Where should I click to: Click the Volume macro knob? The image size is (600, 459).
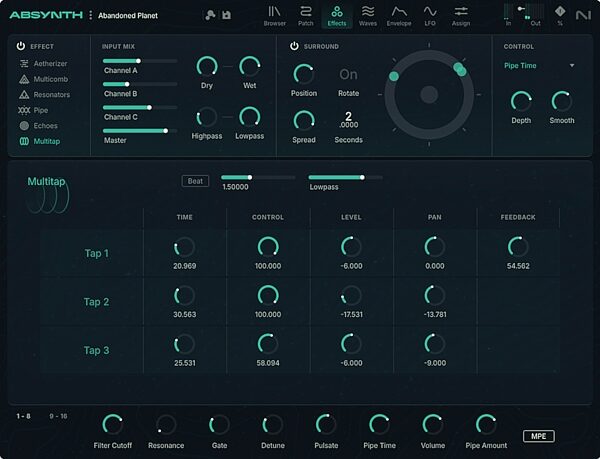433,425
